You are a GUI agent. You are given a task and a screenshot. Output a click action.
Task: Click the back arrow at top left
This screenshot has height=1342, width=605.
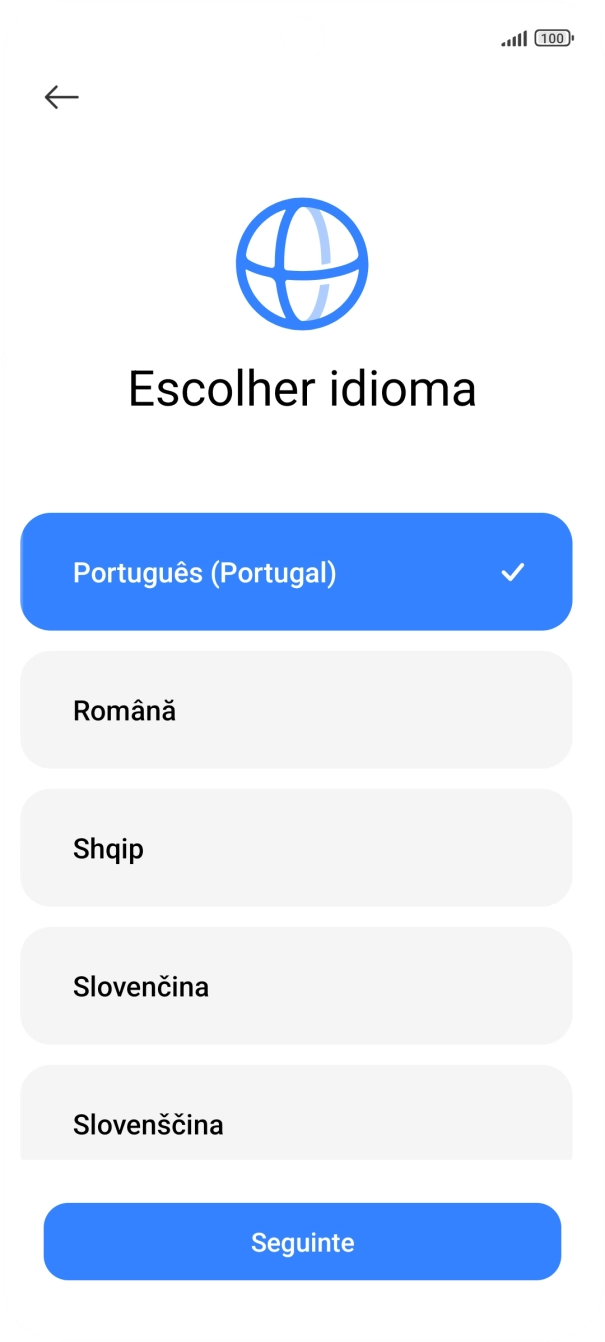tap(60, 96)
